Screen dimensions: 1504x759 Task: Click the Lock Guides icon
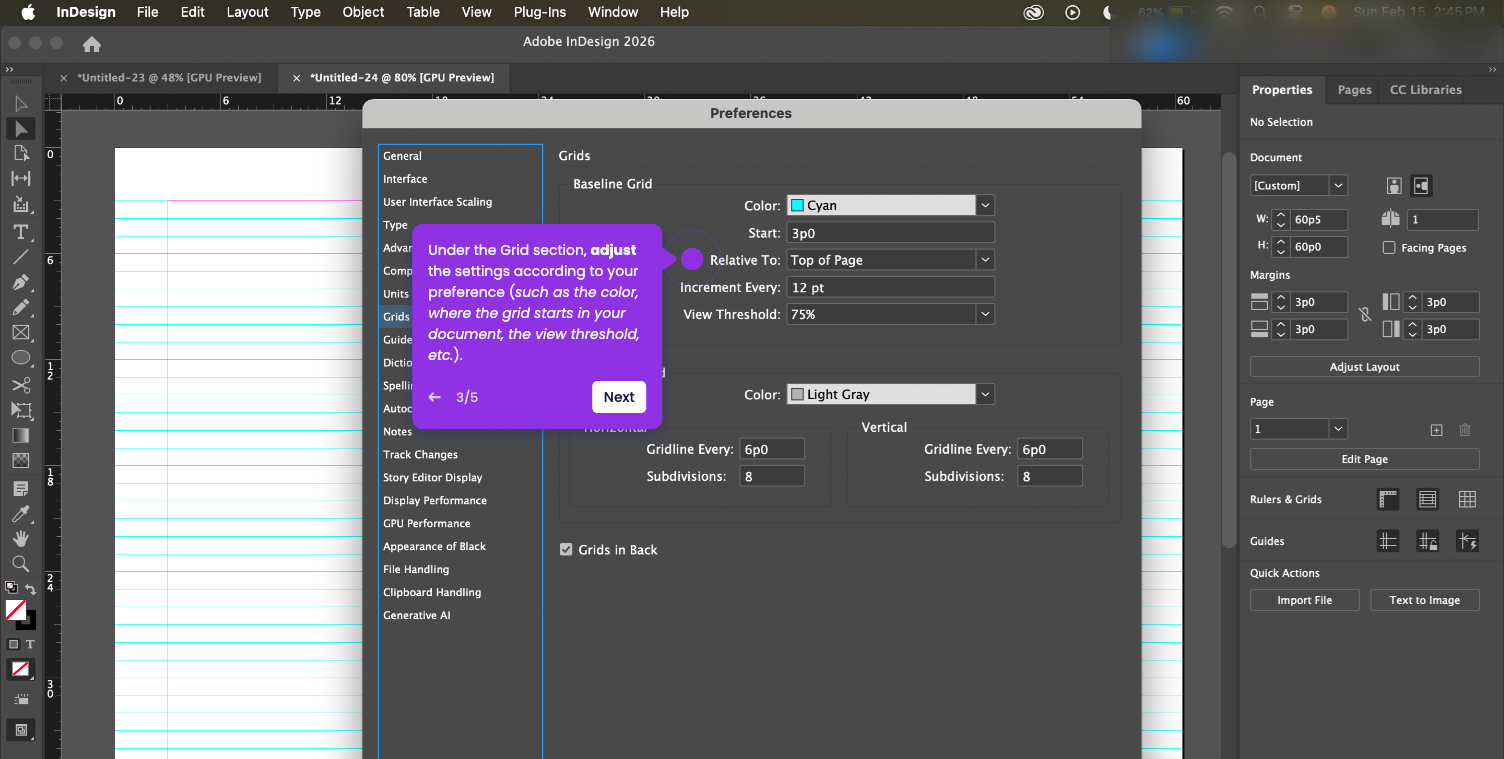tap(1427, 541)
